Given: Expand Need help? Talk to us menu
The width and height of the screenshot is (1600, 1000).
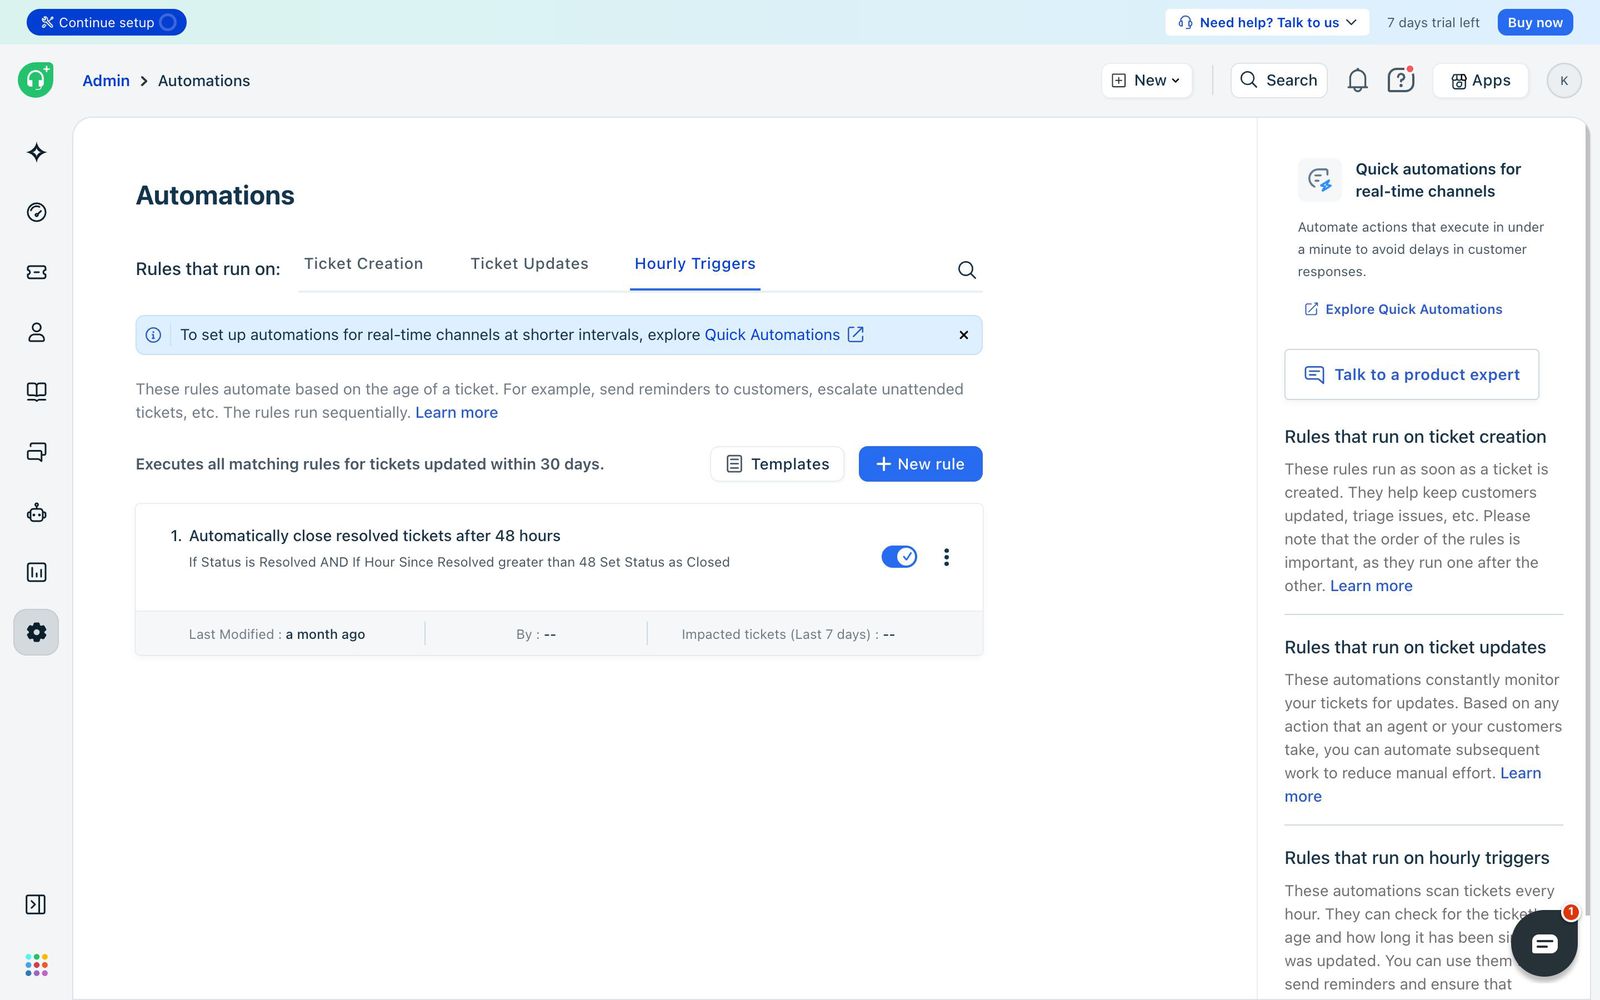Looking at the screenshot, I should pyautogui.click(x=1267, y=22).
